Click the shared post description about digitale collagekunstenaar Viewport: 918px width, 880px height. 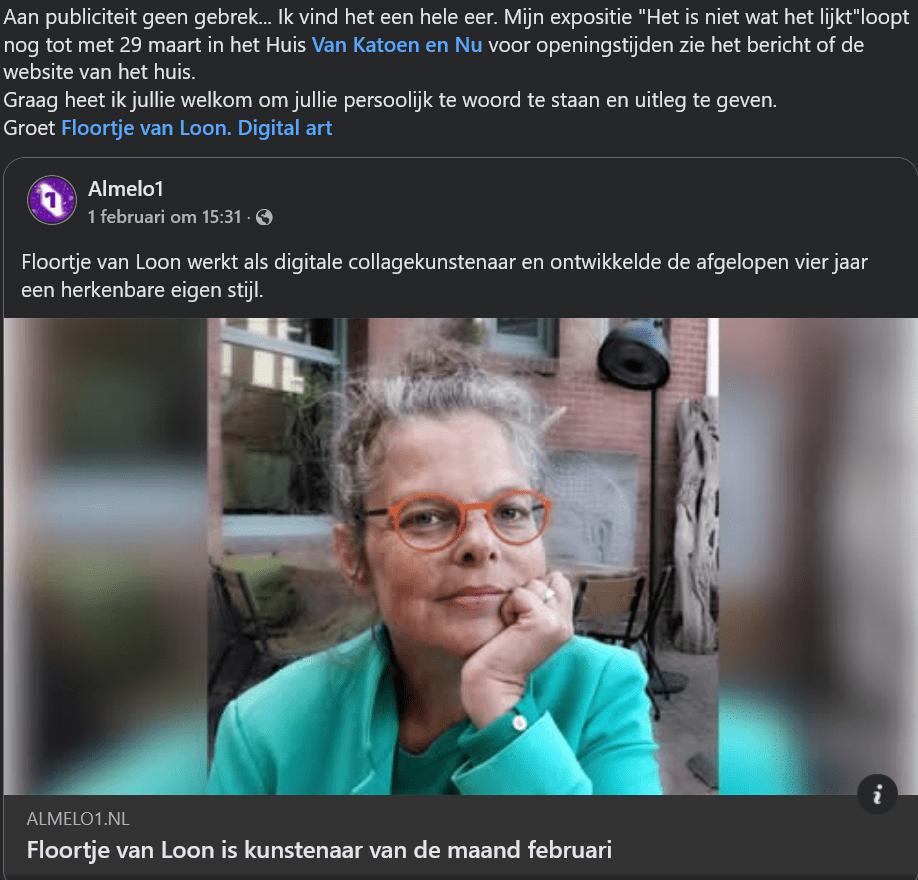(444, 276)
